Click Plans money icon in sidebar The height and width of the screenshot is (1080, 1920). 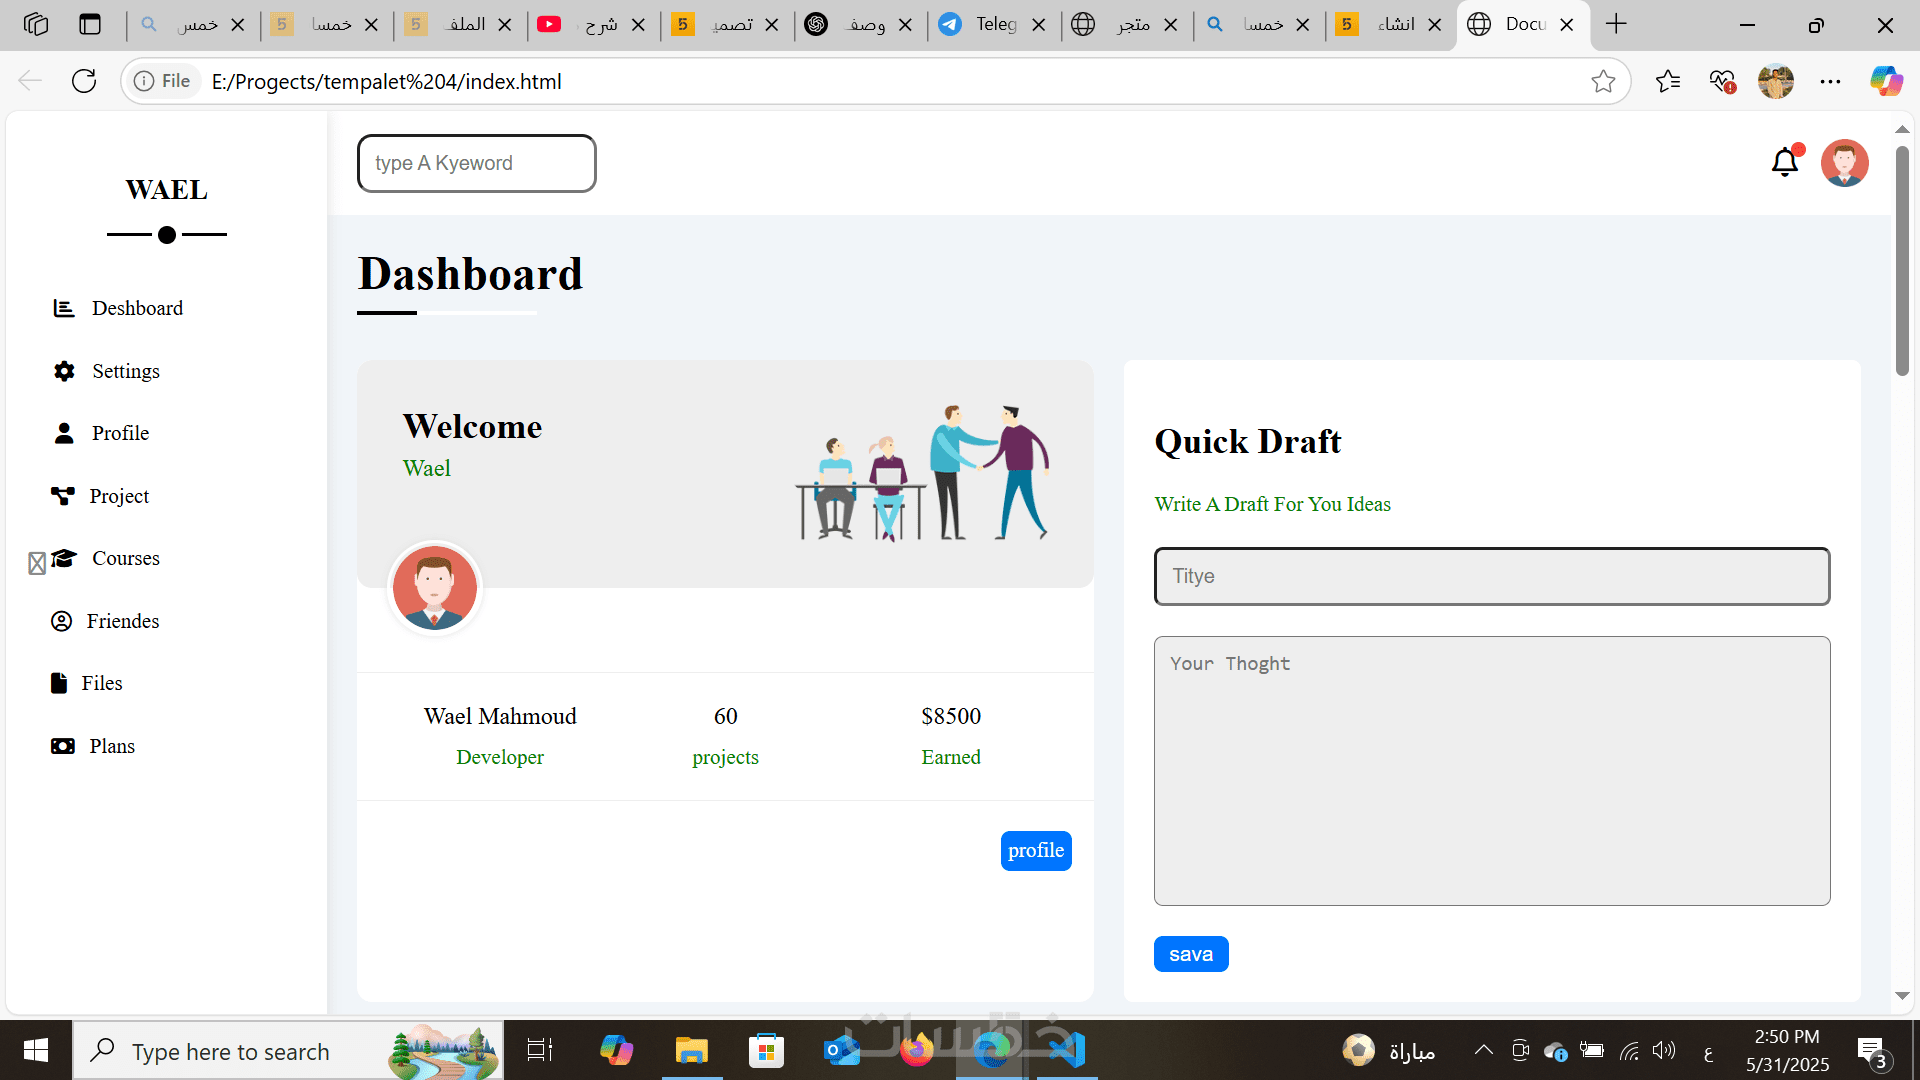pos(63,746)
